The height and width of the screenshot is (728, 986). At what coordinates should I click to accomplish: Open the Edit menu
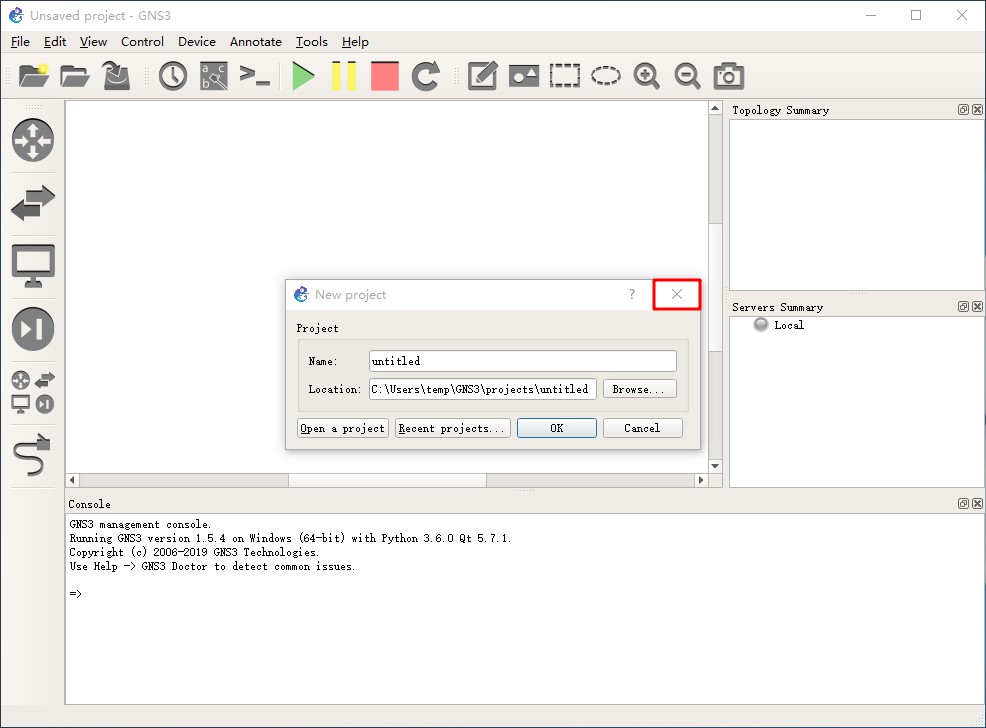tap(55, 41)
